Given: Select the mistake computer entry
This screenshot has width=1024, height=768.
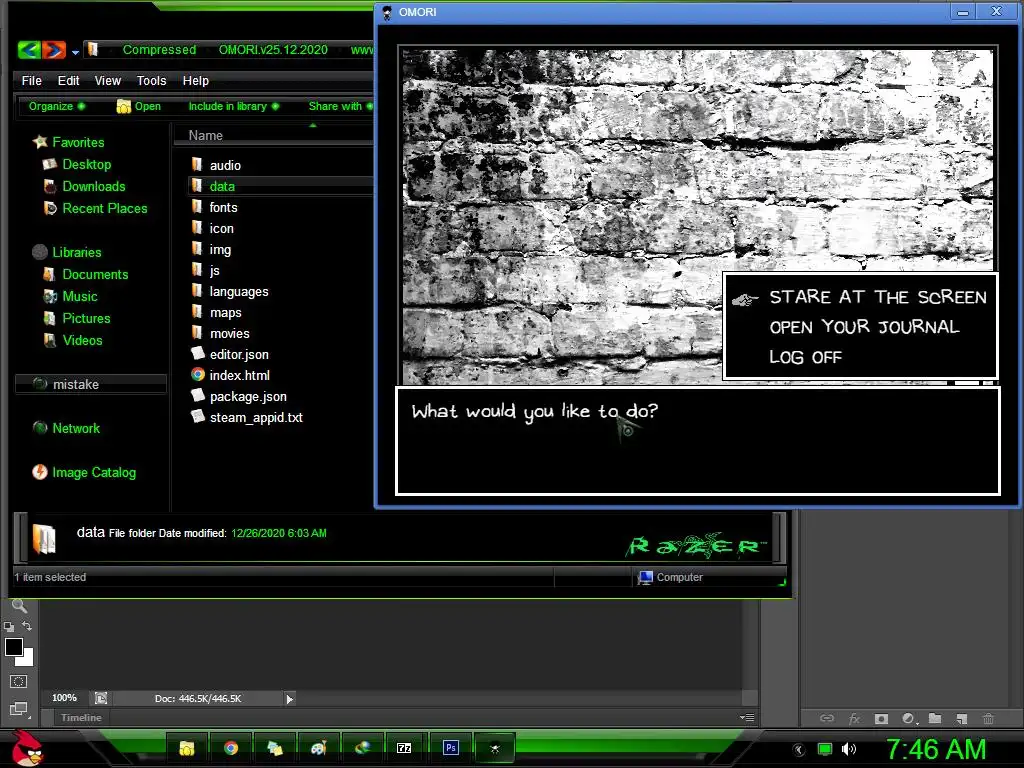Looking at the screenshot, I should 90,384.
